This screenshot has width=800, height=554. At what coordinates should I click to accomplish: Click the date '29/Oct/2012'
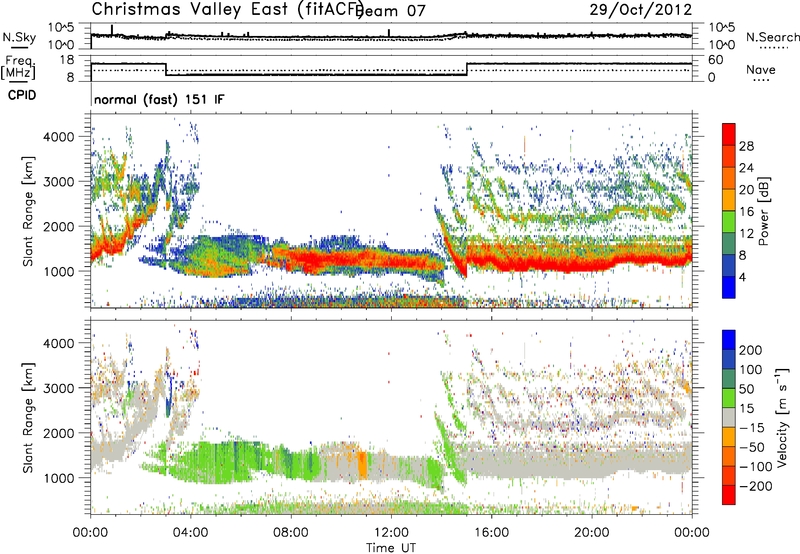[641, 9]
